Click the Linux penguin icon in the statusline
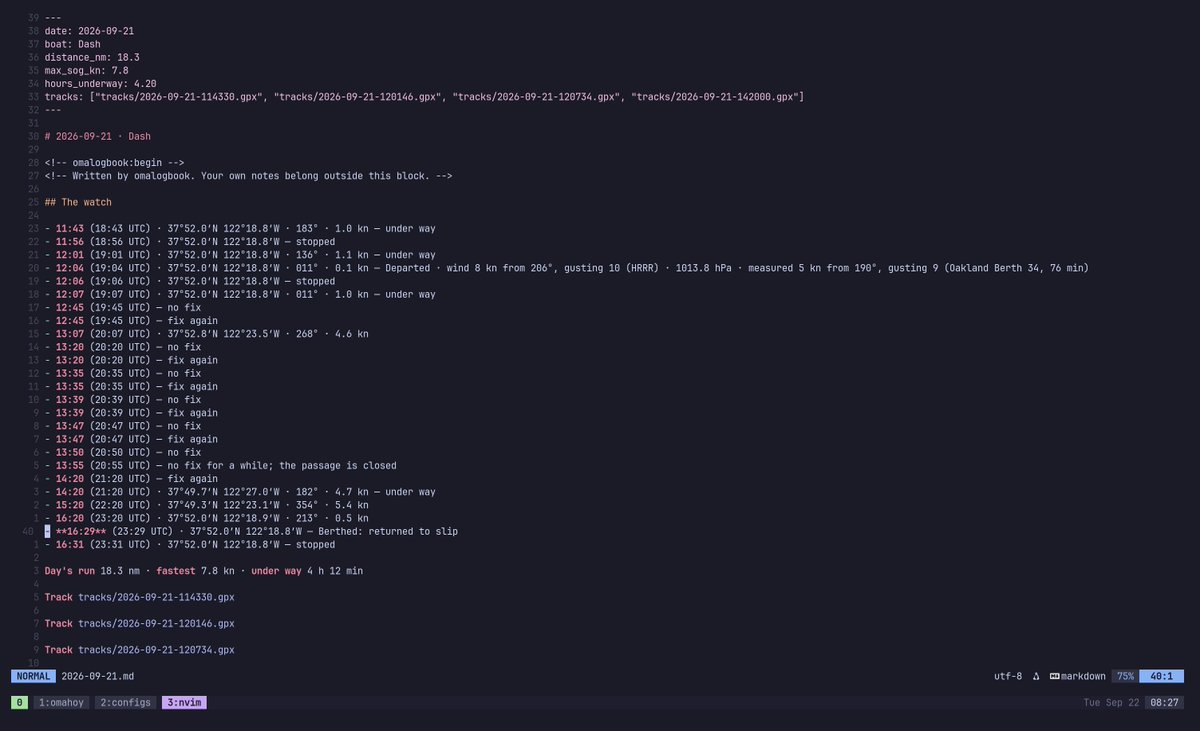1200x731 pixels. [1036, 676]
